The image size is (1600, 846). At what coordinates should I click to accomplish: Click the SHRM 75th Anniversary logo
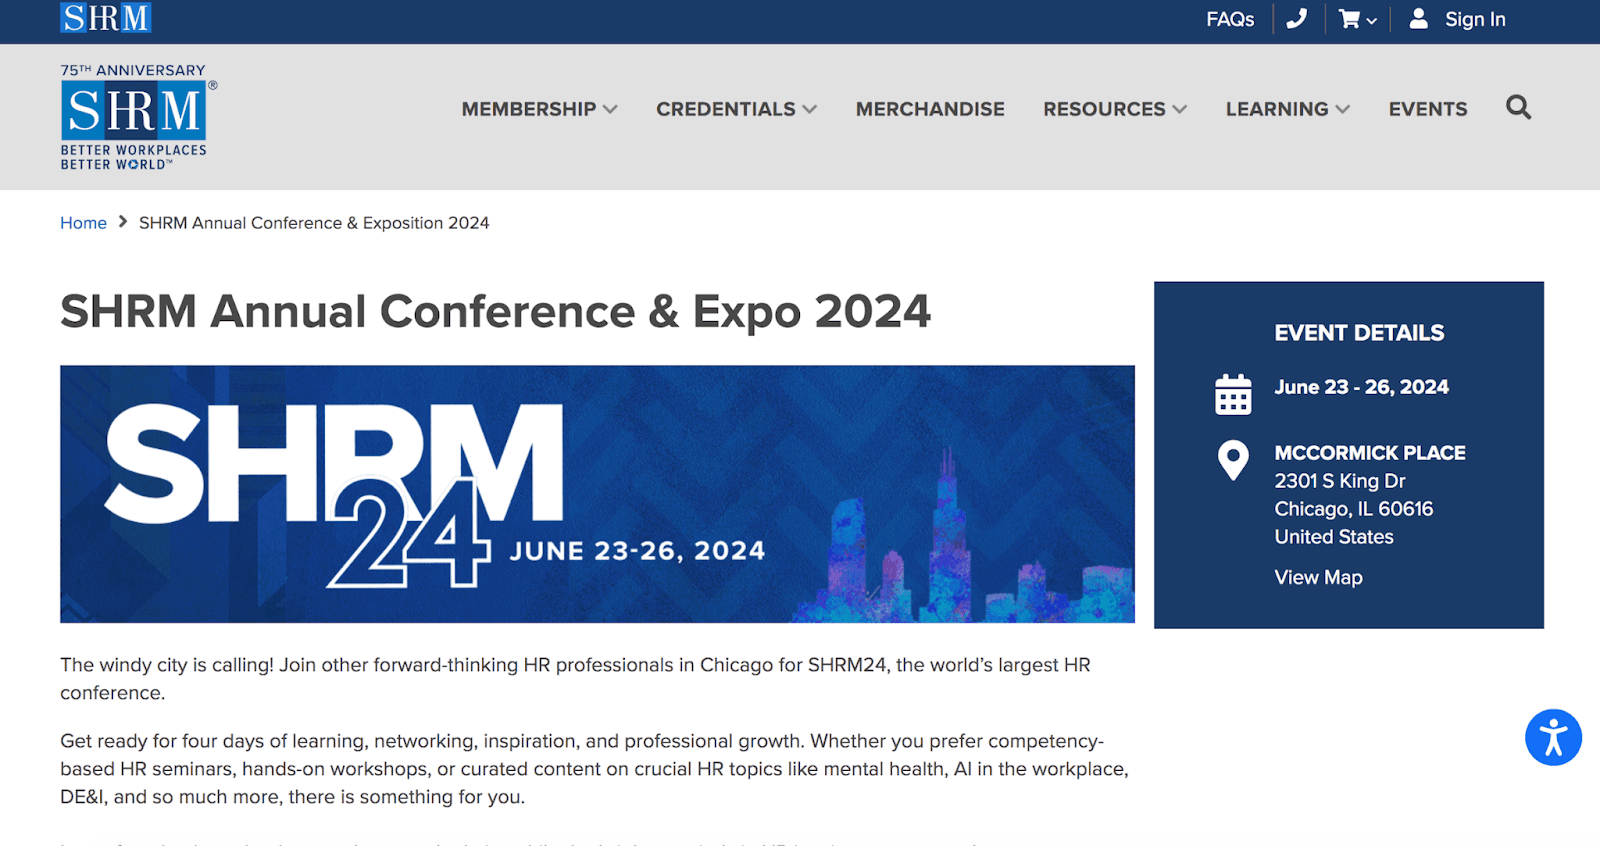pos(137,117)
